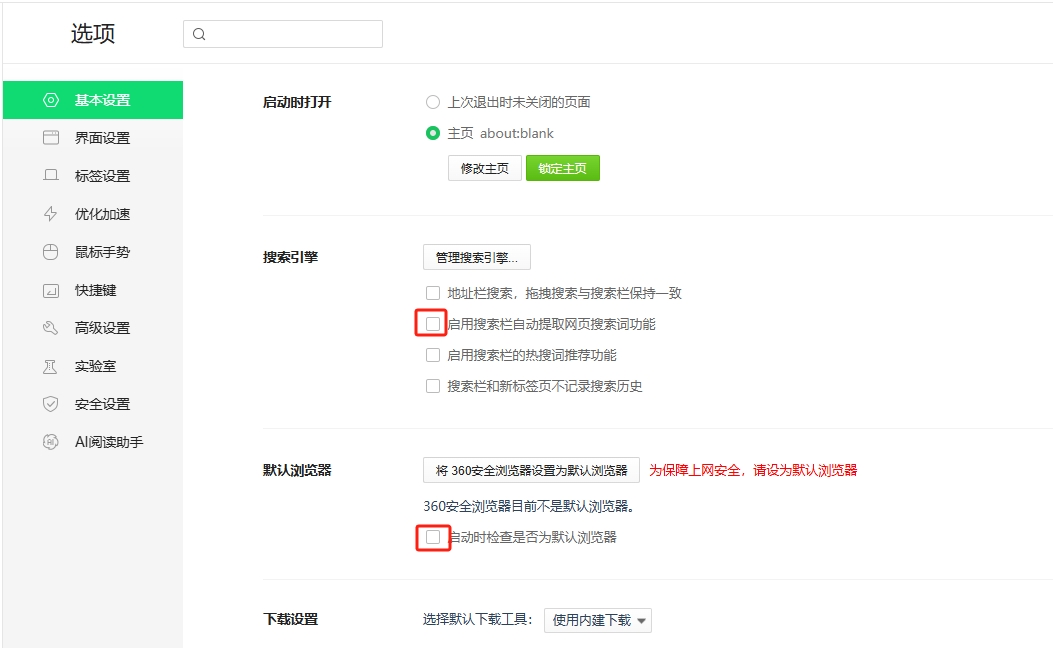Click the search magnifier icon in options box
The image size is (1053, 648).
(x=199, y=34)
